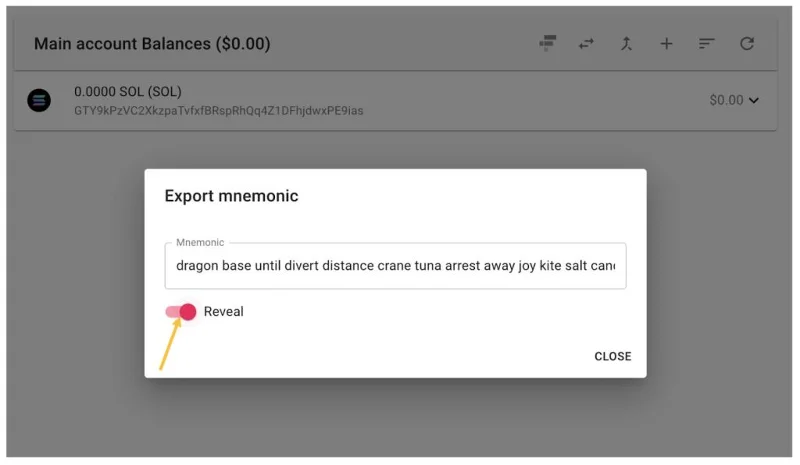The height and width of the screenshot is (465, 800).
Task: Click the 0.0000 SOL (SOL) balance line
Action: click(x=128, y=92)
